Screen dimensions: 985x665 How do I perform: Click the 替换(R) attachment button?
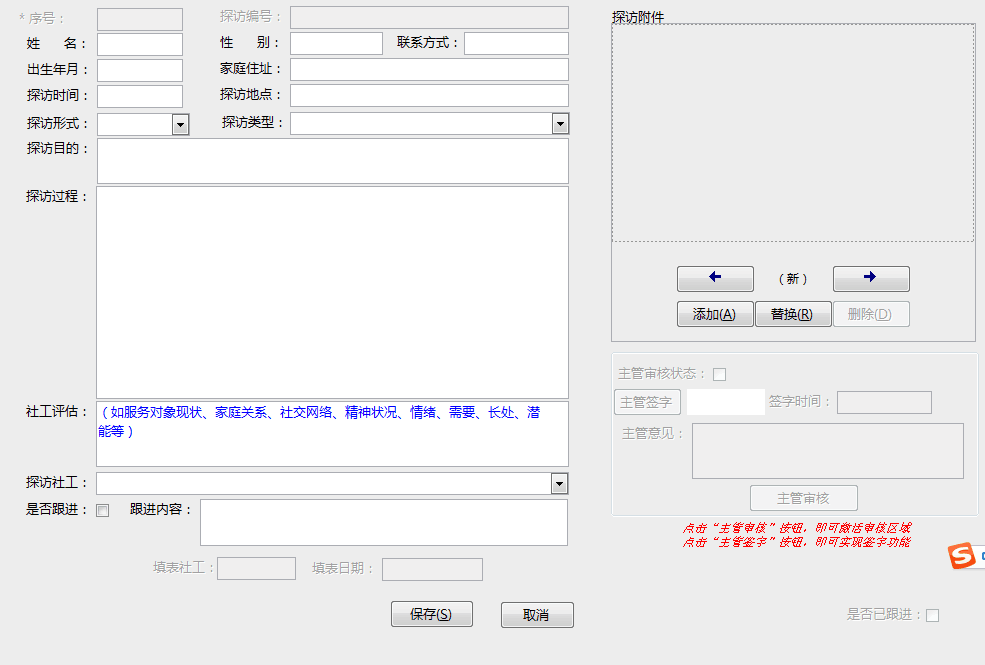click(793, 314)
